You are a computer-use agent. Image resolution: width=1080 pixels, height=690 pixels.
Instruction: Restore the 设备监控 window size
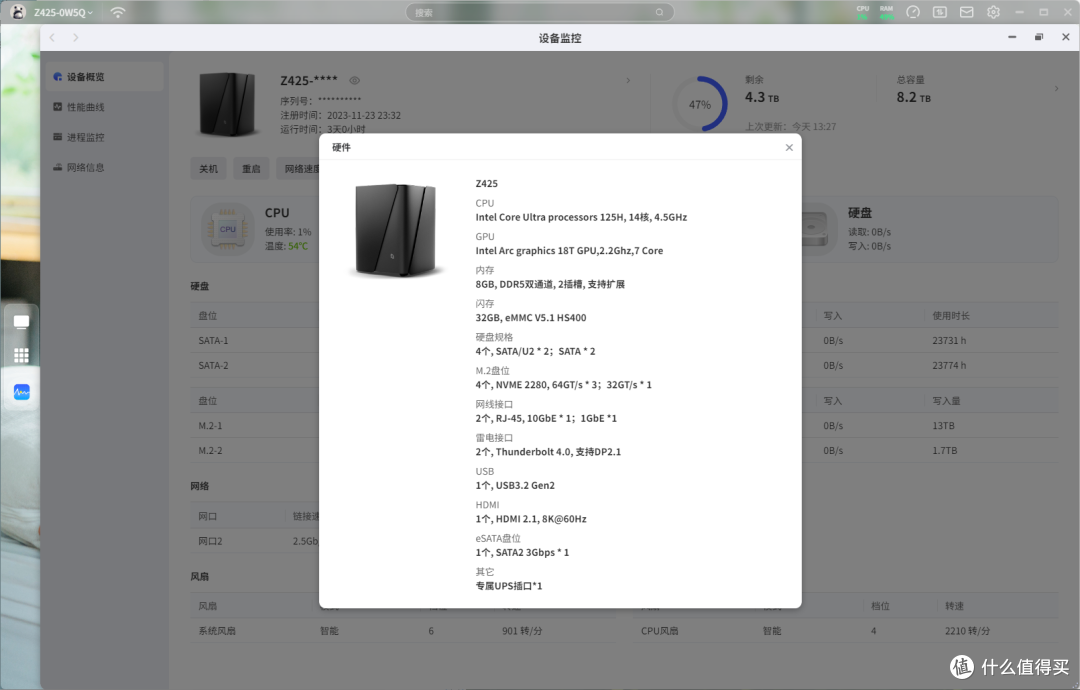[1039, 37]
